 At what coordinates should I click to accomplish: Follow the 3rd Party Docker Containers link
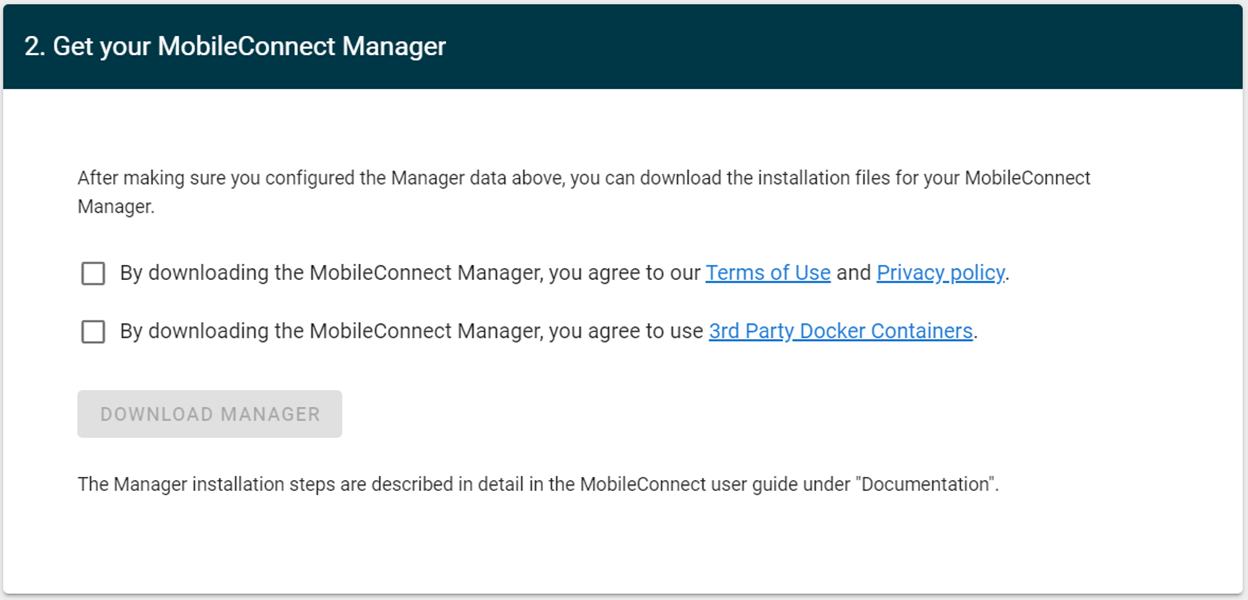(840, 331)
